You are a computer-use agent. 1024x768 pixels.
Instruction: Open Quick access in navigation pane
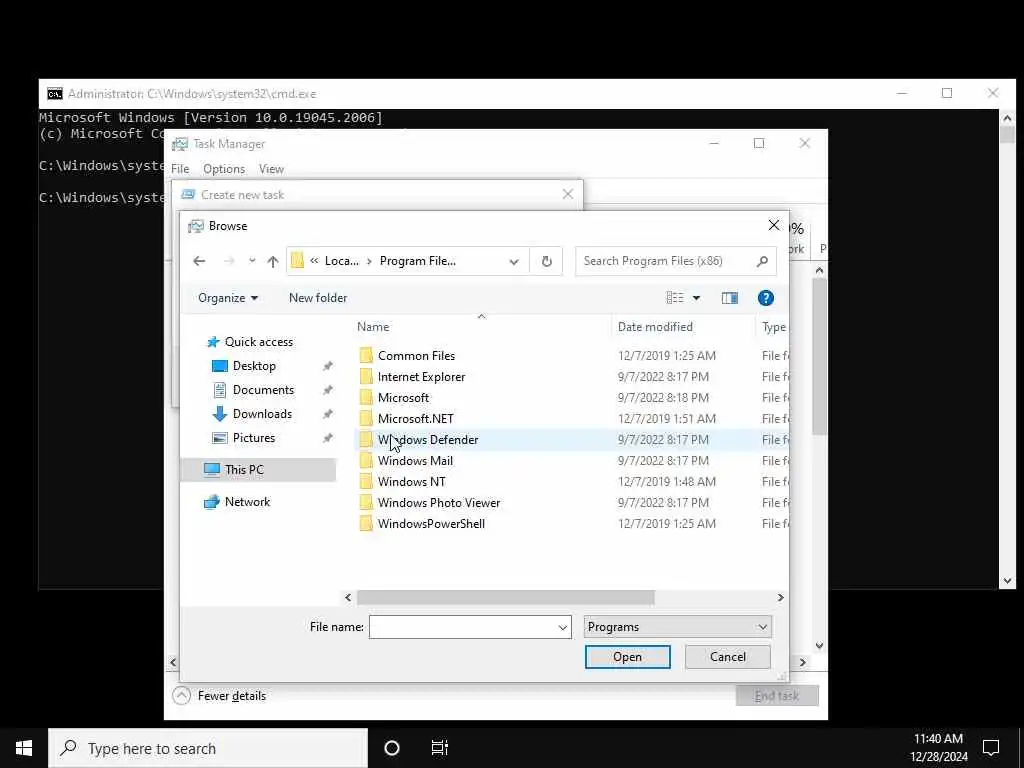pyautogui.click(x=259, y=342)
